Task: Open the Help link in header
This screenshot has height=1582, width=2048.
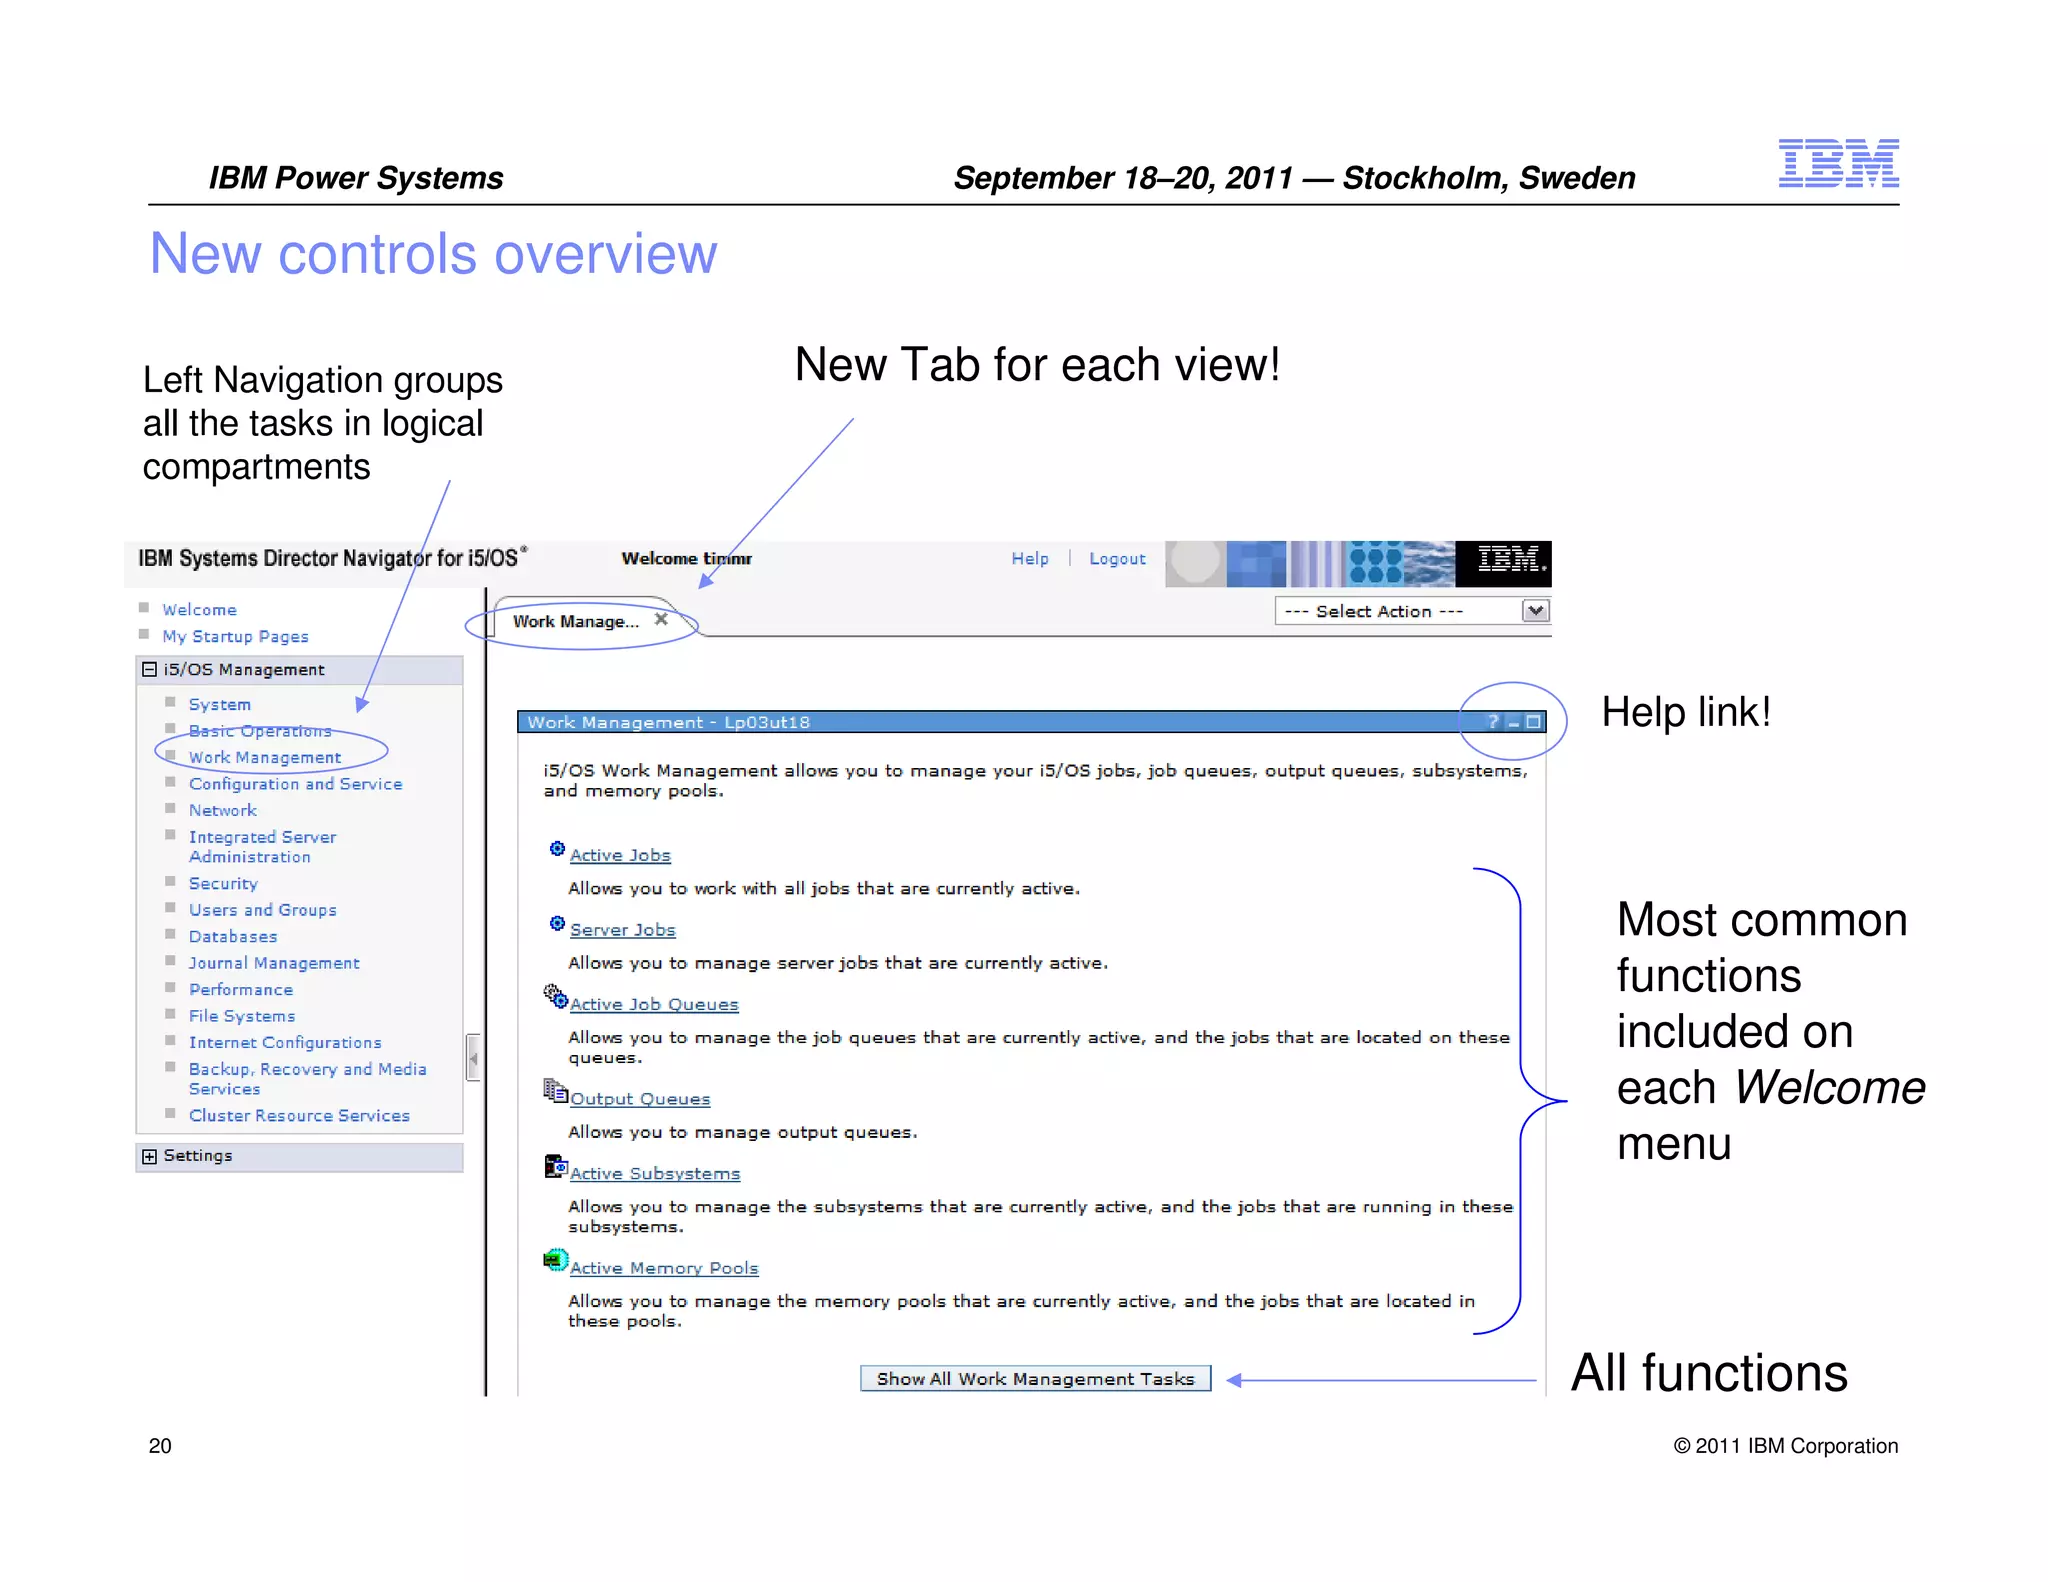Action: pos(1029,558)
